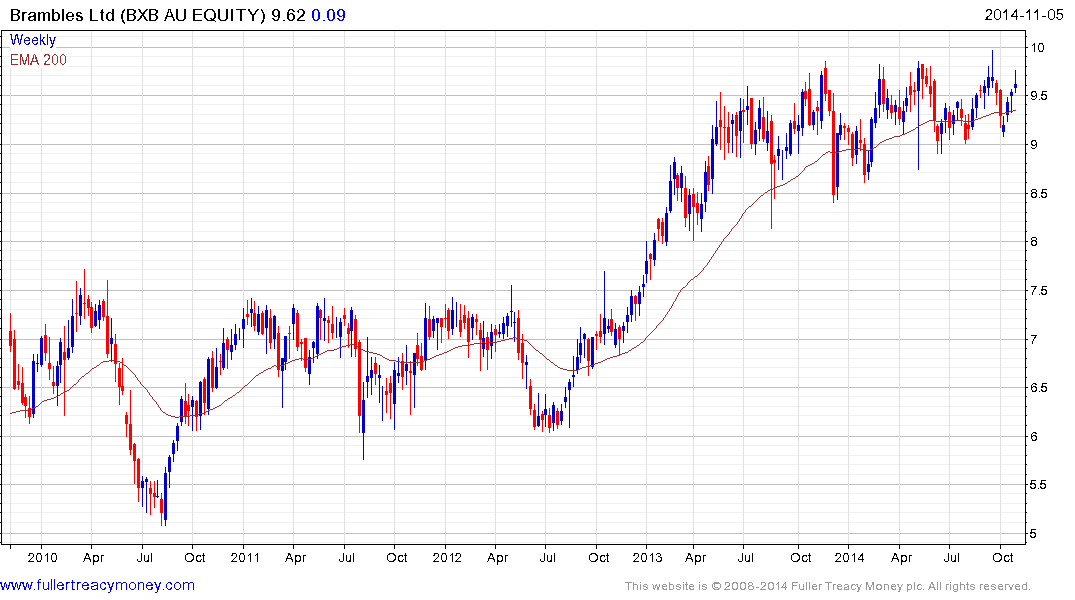Select the y-axis price label 5.5
Viewport: 1075px width, 600px height.
1039,485
